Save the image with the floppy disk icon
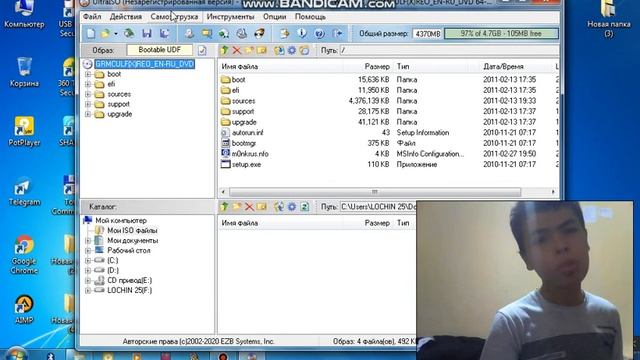Image resolution: width=640 pixels, height=360 pixels. tap(147, 33)
